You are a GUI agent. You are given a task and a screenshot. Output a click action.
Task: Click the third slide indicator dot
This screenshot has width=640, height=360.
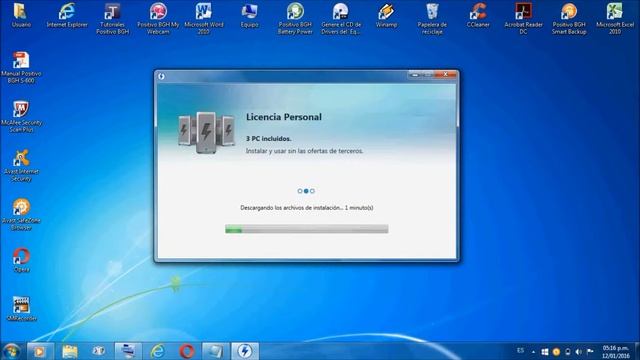(x=312, y=191)
